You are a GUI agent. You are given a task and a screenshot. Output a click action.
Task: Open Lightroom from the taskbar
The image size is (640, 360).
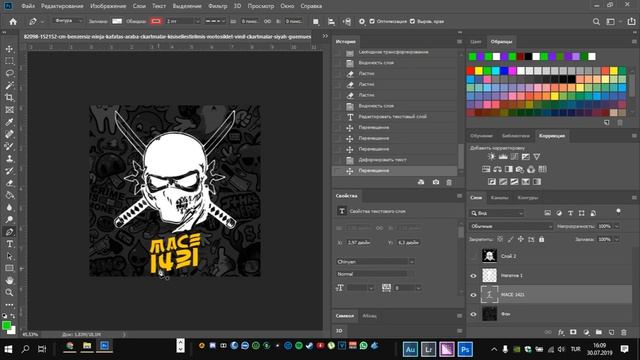coord(429,349)
